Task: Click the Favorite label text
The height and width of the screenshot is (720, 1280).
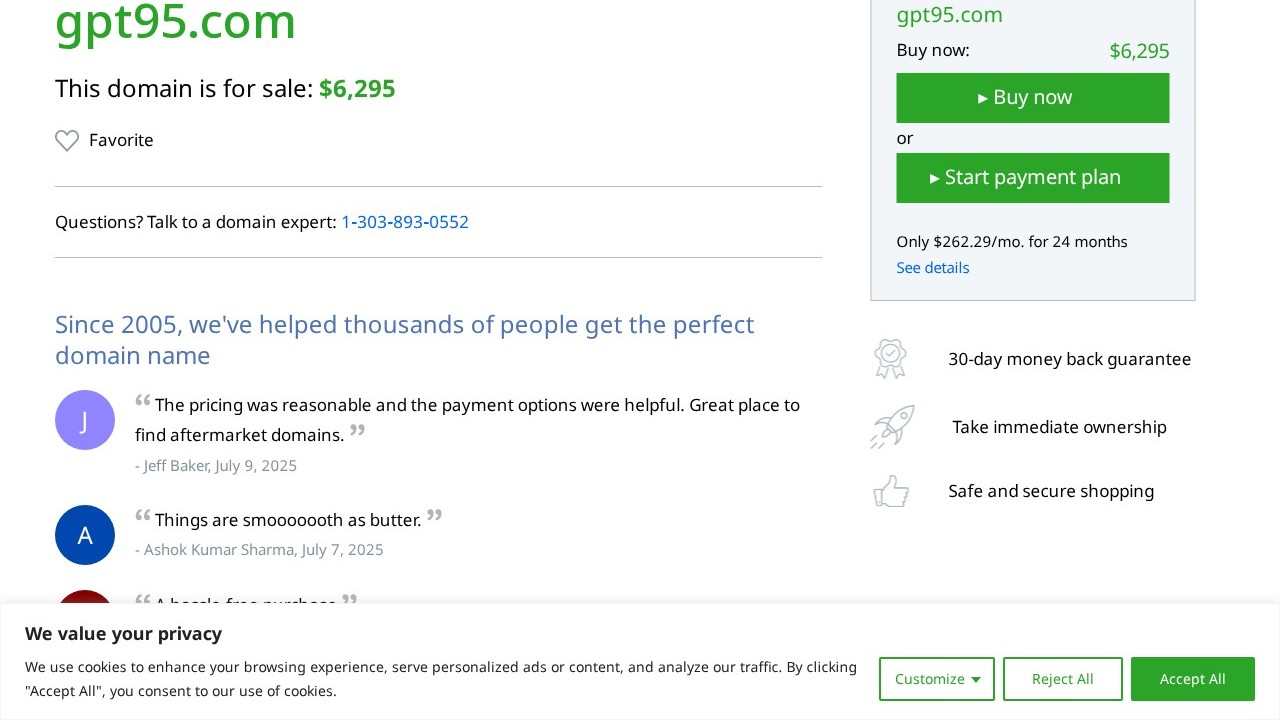Action: 121,140
